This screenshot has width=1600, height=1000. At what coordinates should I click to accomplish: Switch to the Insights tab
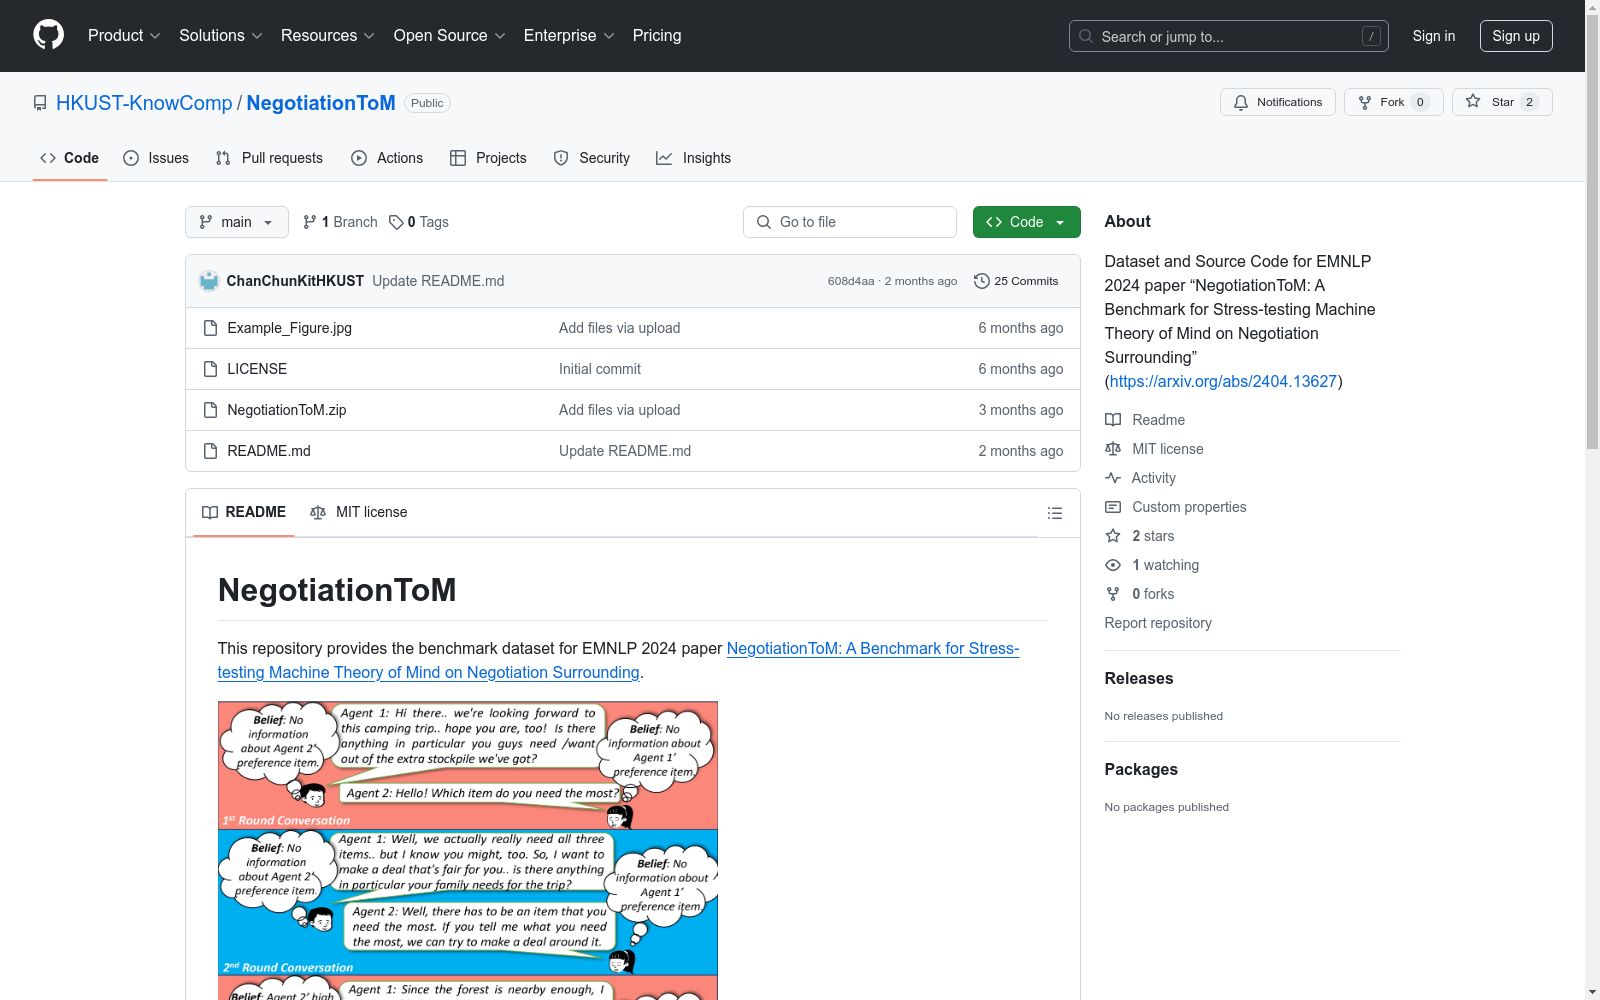coord(694,158)
